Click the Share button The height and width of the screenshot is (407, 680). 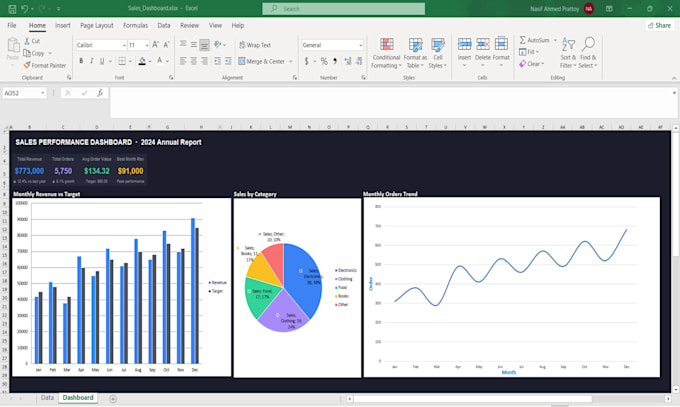click(x=659, y=26)
